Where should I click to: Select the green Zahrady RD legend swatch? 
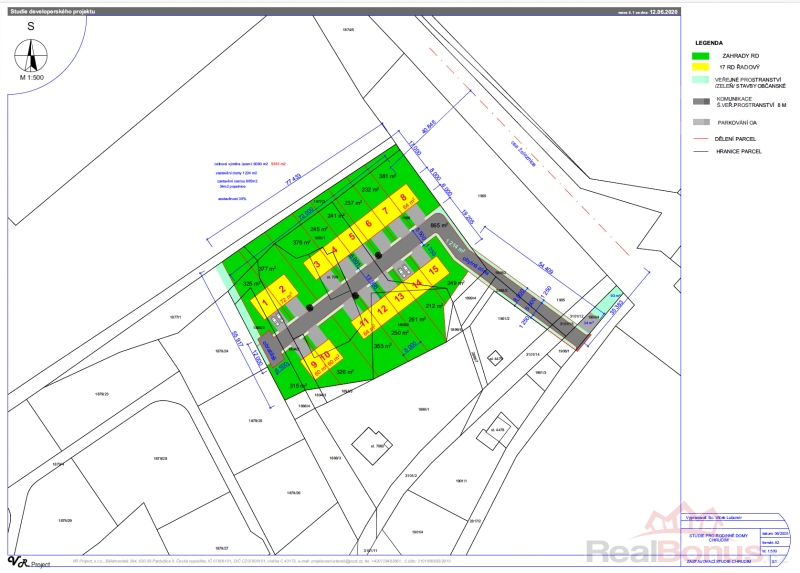click(701, 55)
